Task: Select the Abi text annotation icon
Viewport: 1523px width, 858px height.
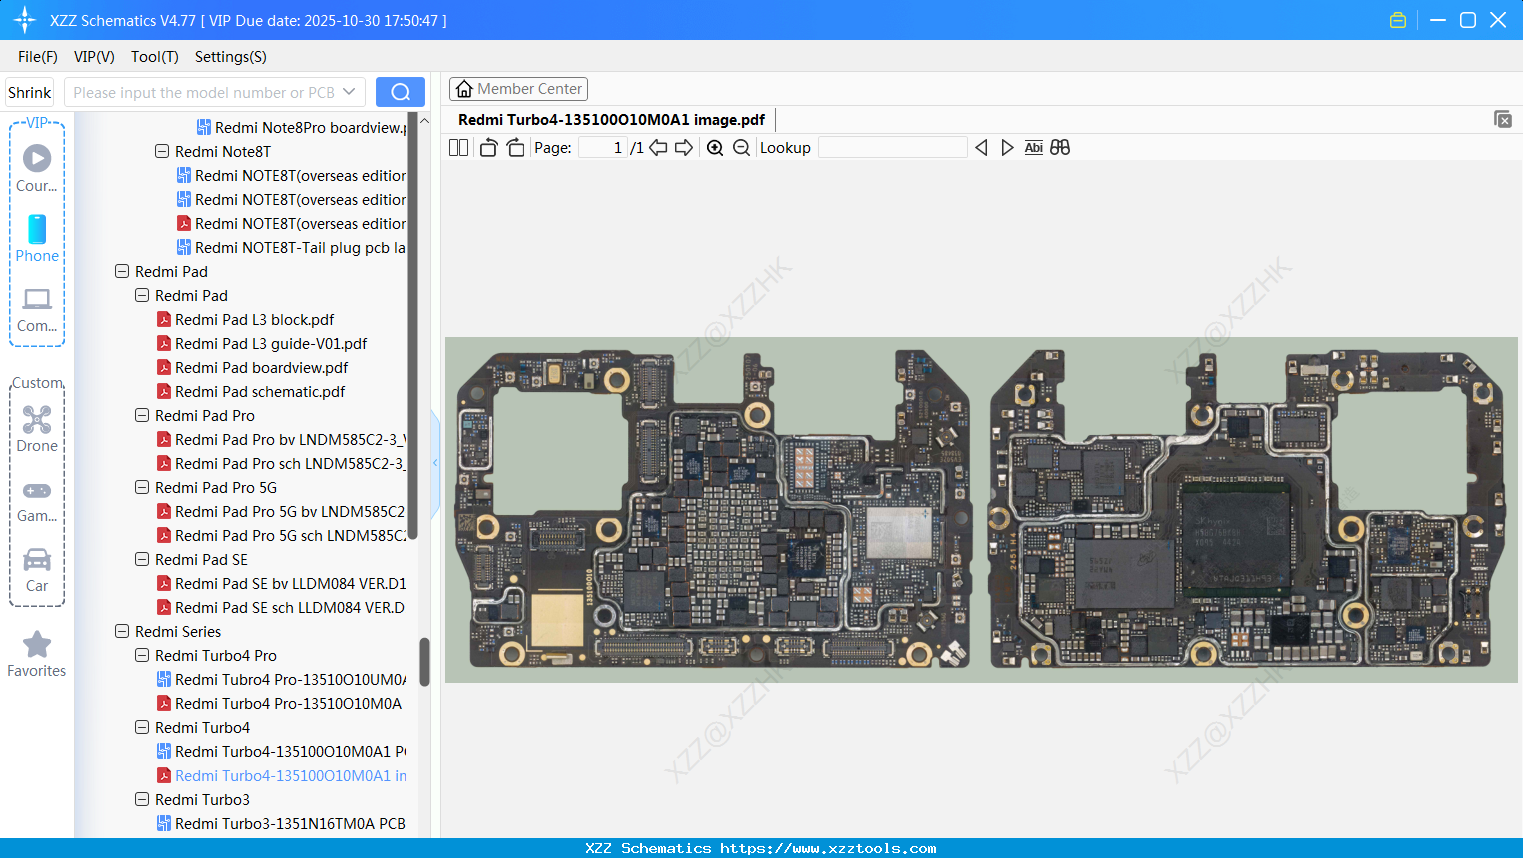Action: (x=1033, y=147)
